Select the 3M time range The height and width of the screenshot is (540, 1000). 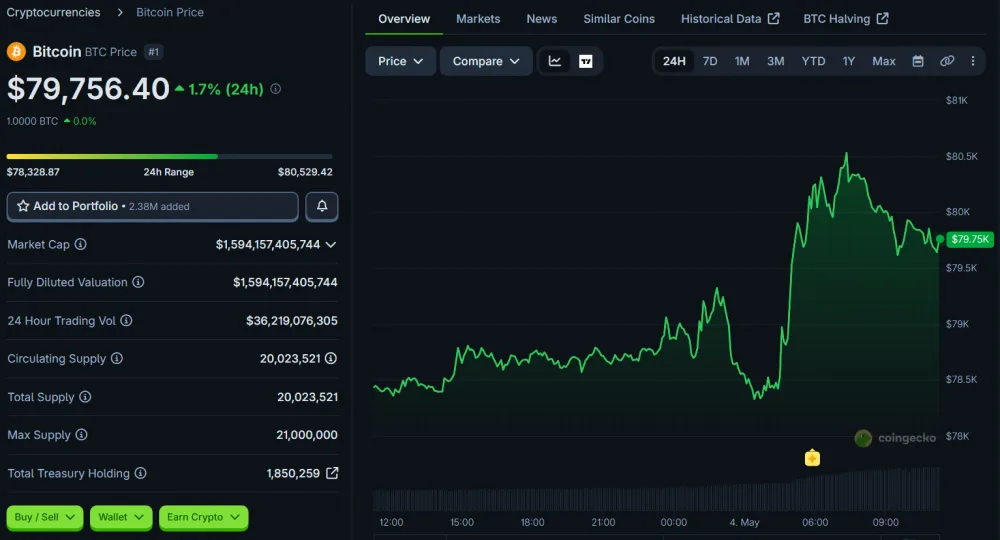776,61
